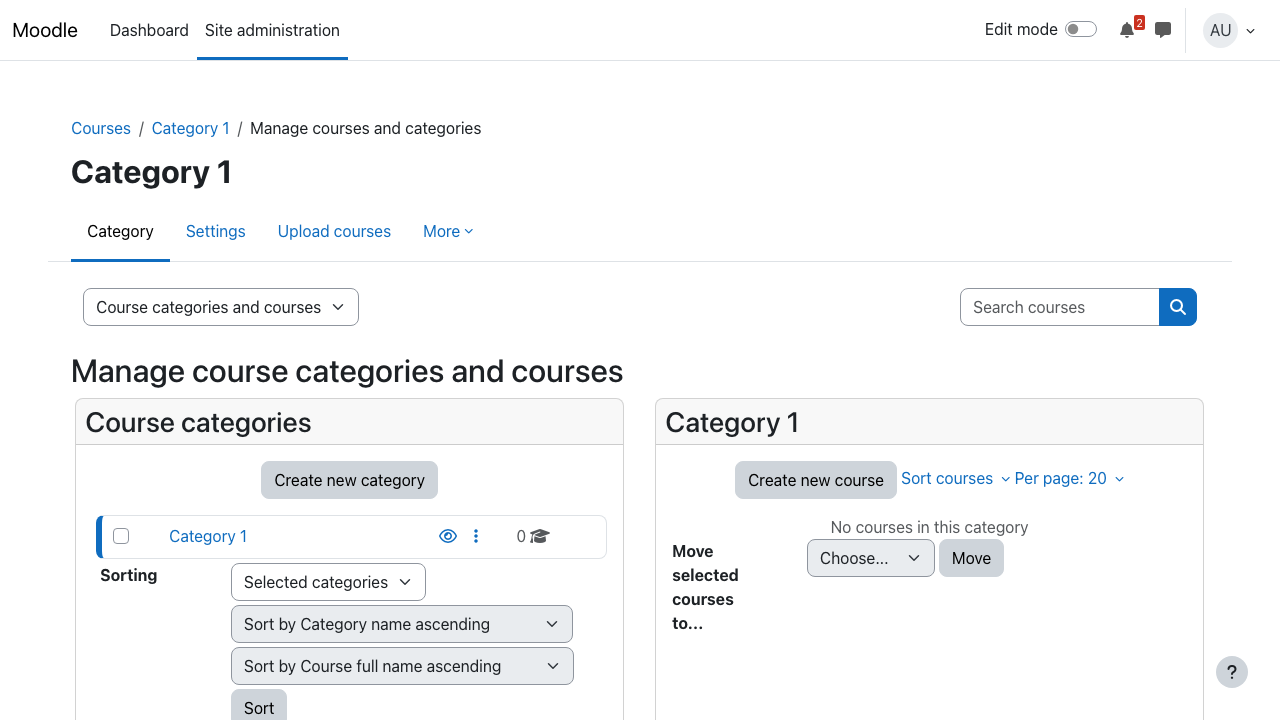Click the Create new course button
This screenshot has width=1280, height=720.
coord(816,480)
